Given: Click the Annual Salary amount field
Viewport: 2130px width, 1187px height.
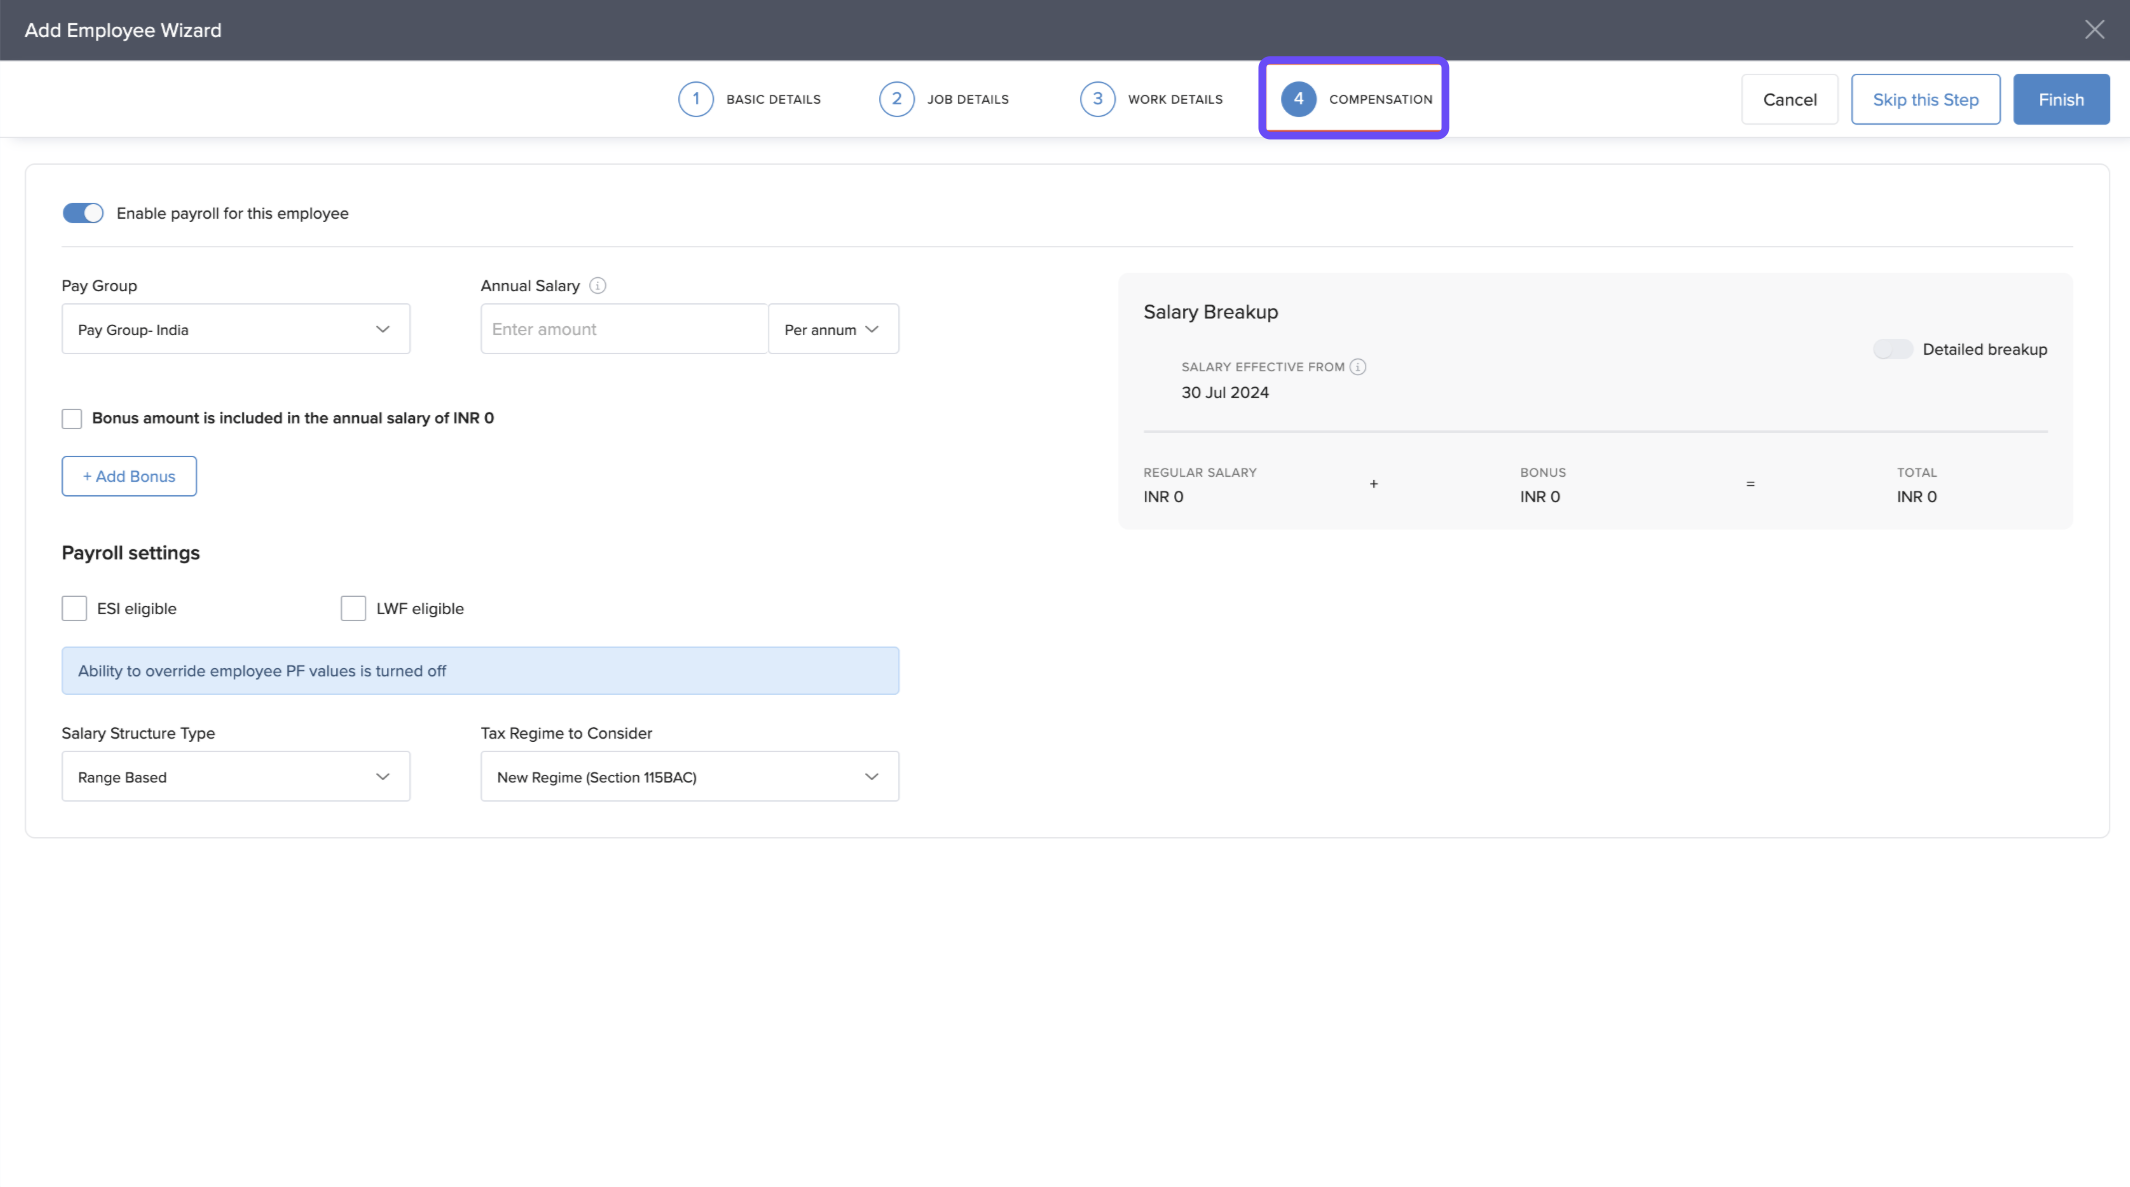Looking at the screenshot, I should (623, 329).
